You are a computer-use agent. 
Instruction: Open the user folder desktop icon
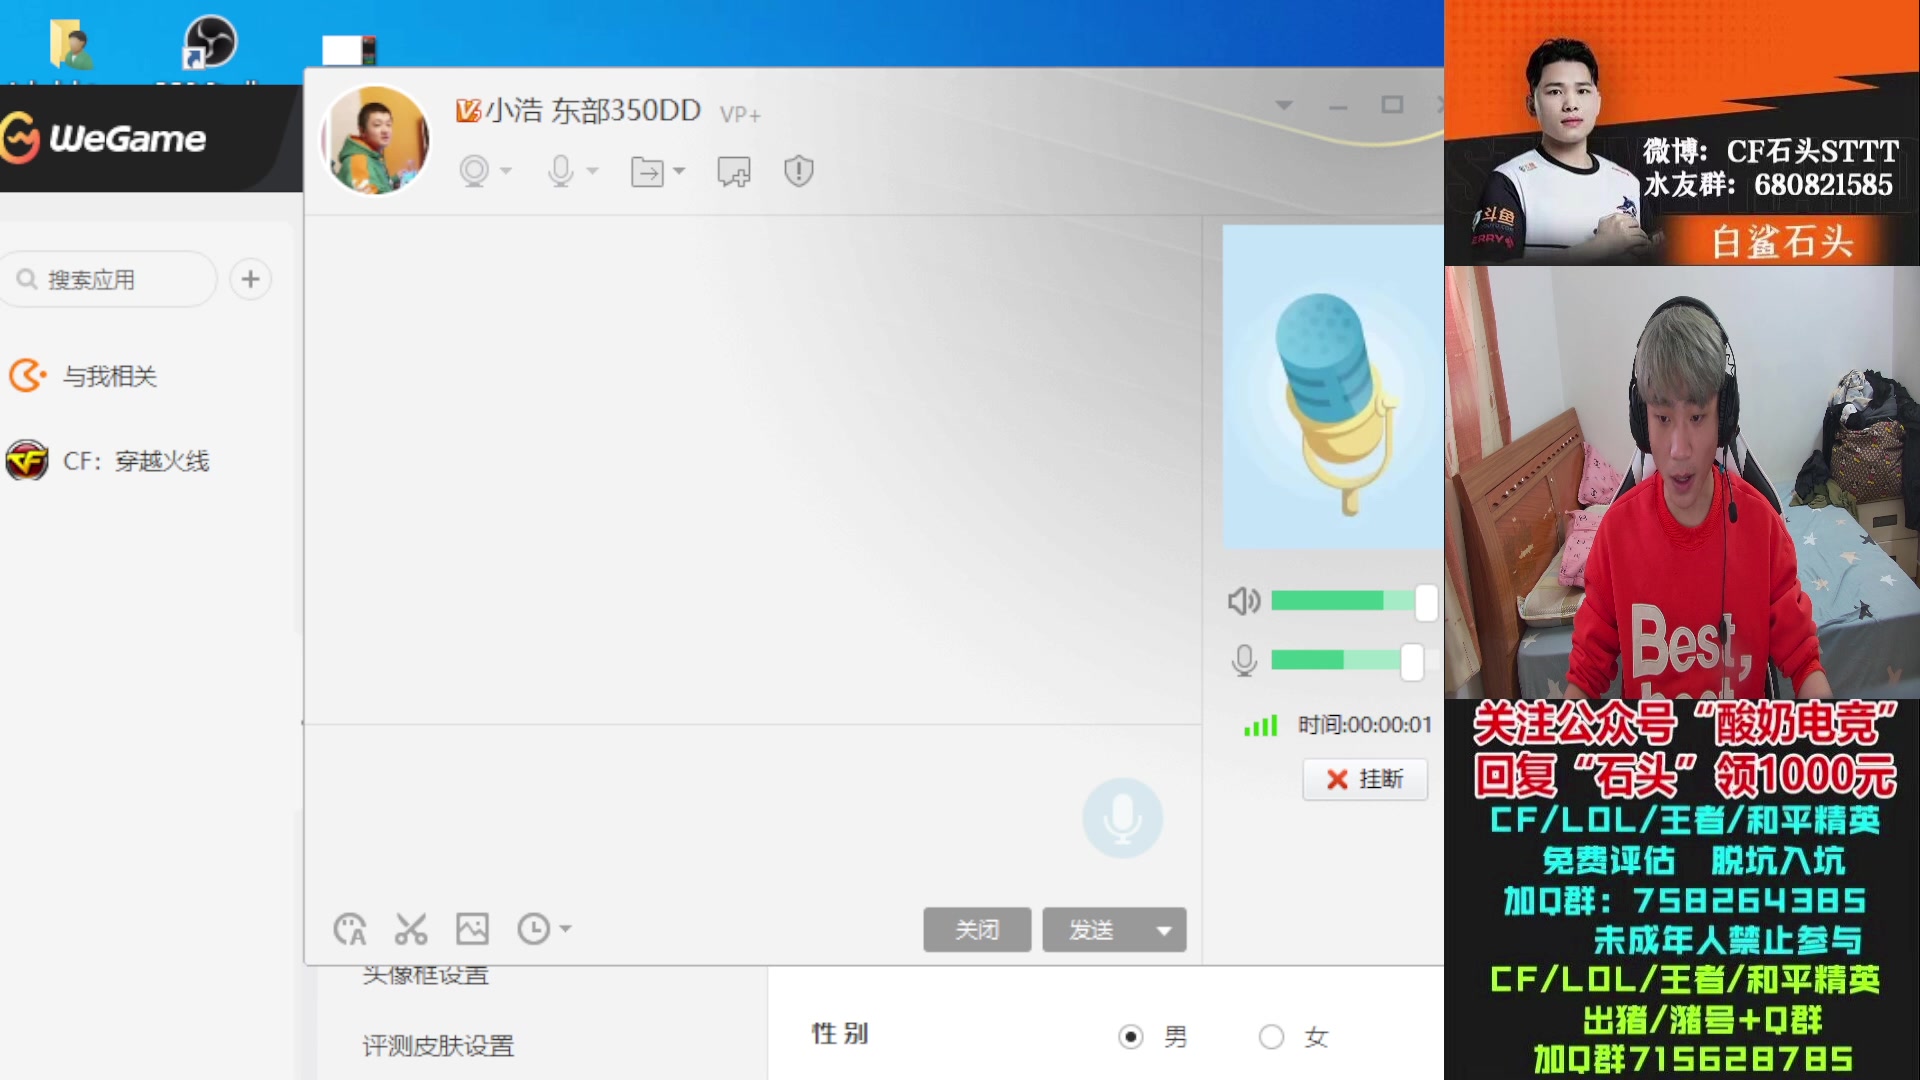point(69,45)
